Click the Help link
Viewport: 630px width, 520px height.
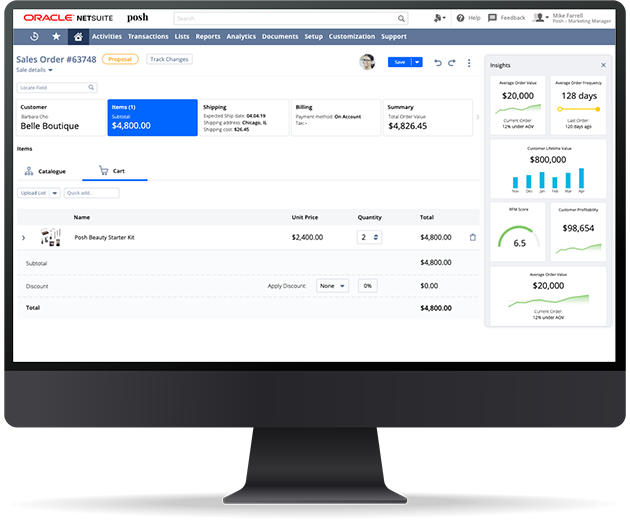(x=474, y=18)
